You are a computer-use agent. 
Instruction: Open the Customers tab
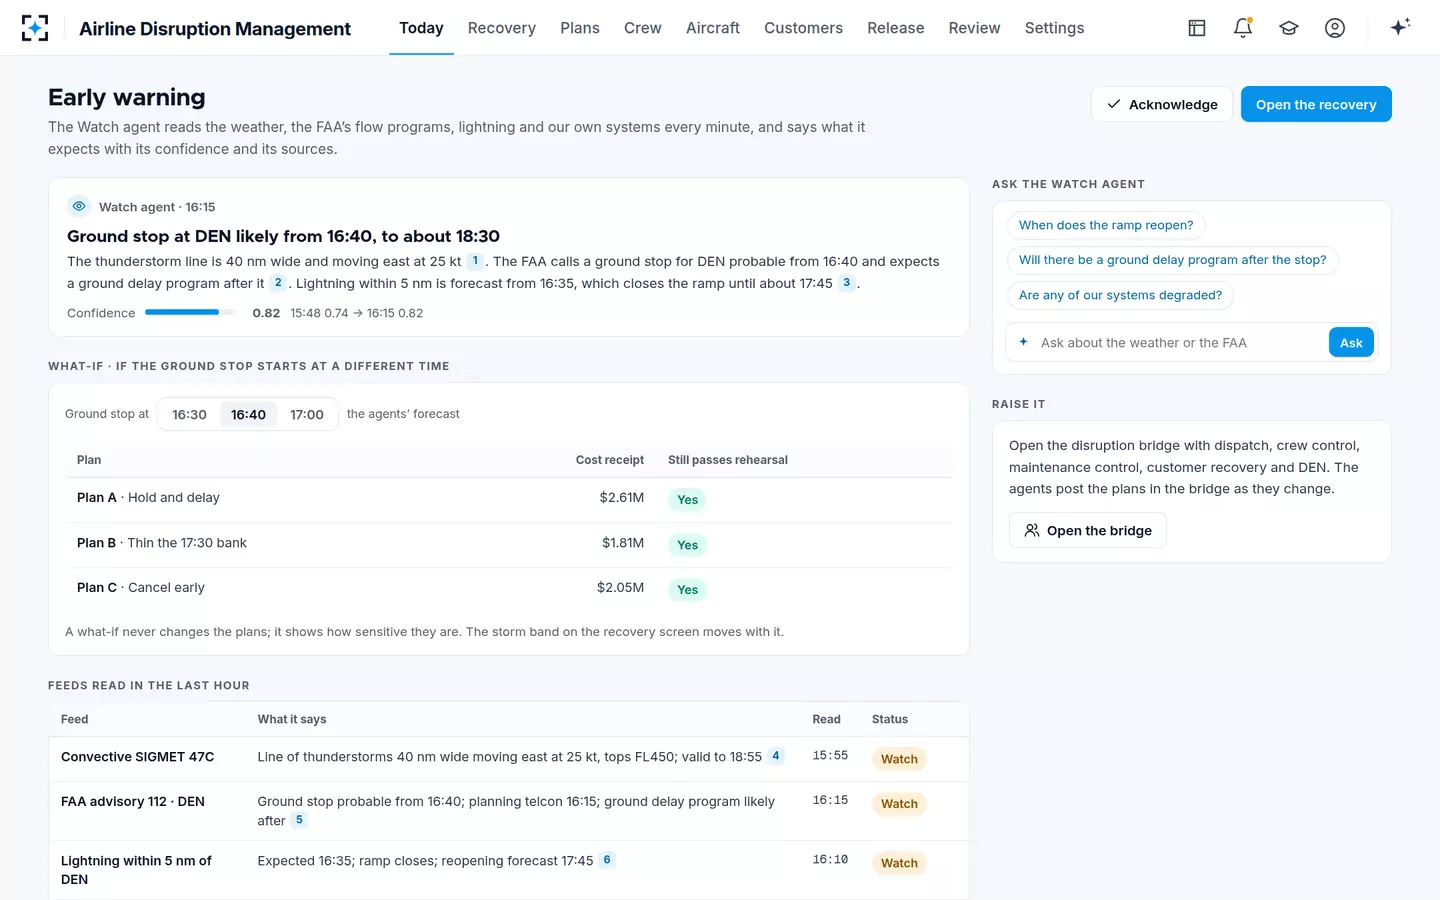coord(803,28)
